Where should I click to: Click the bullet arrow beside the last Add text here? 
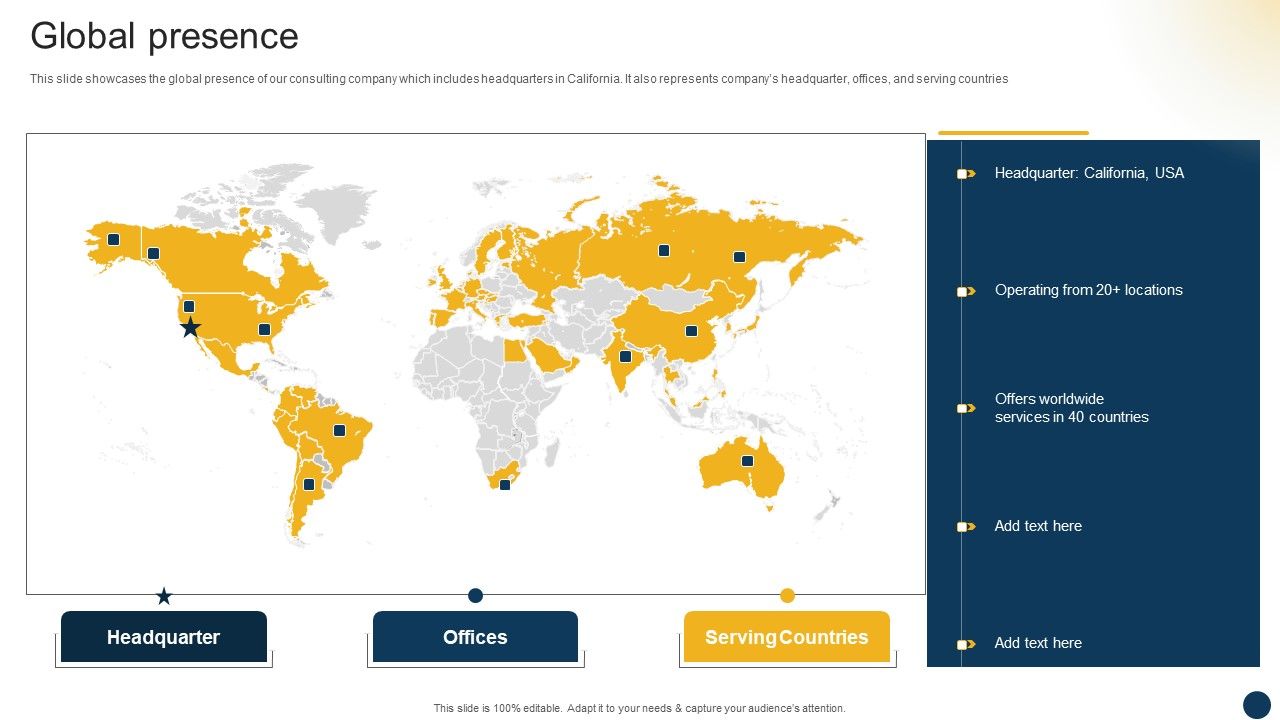[x=966, y=645]
